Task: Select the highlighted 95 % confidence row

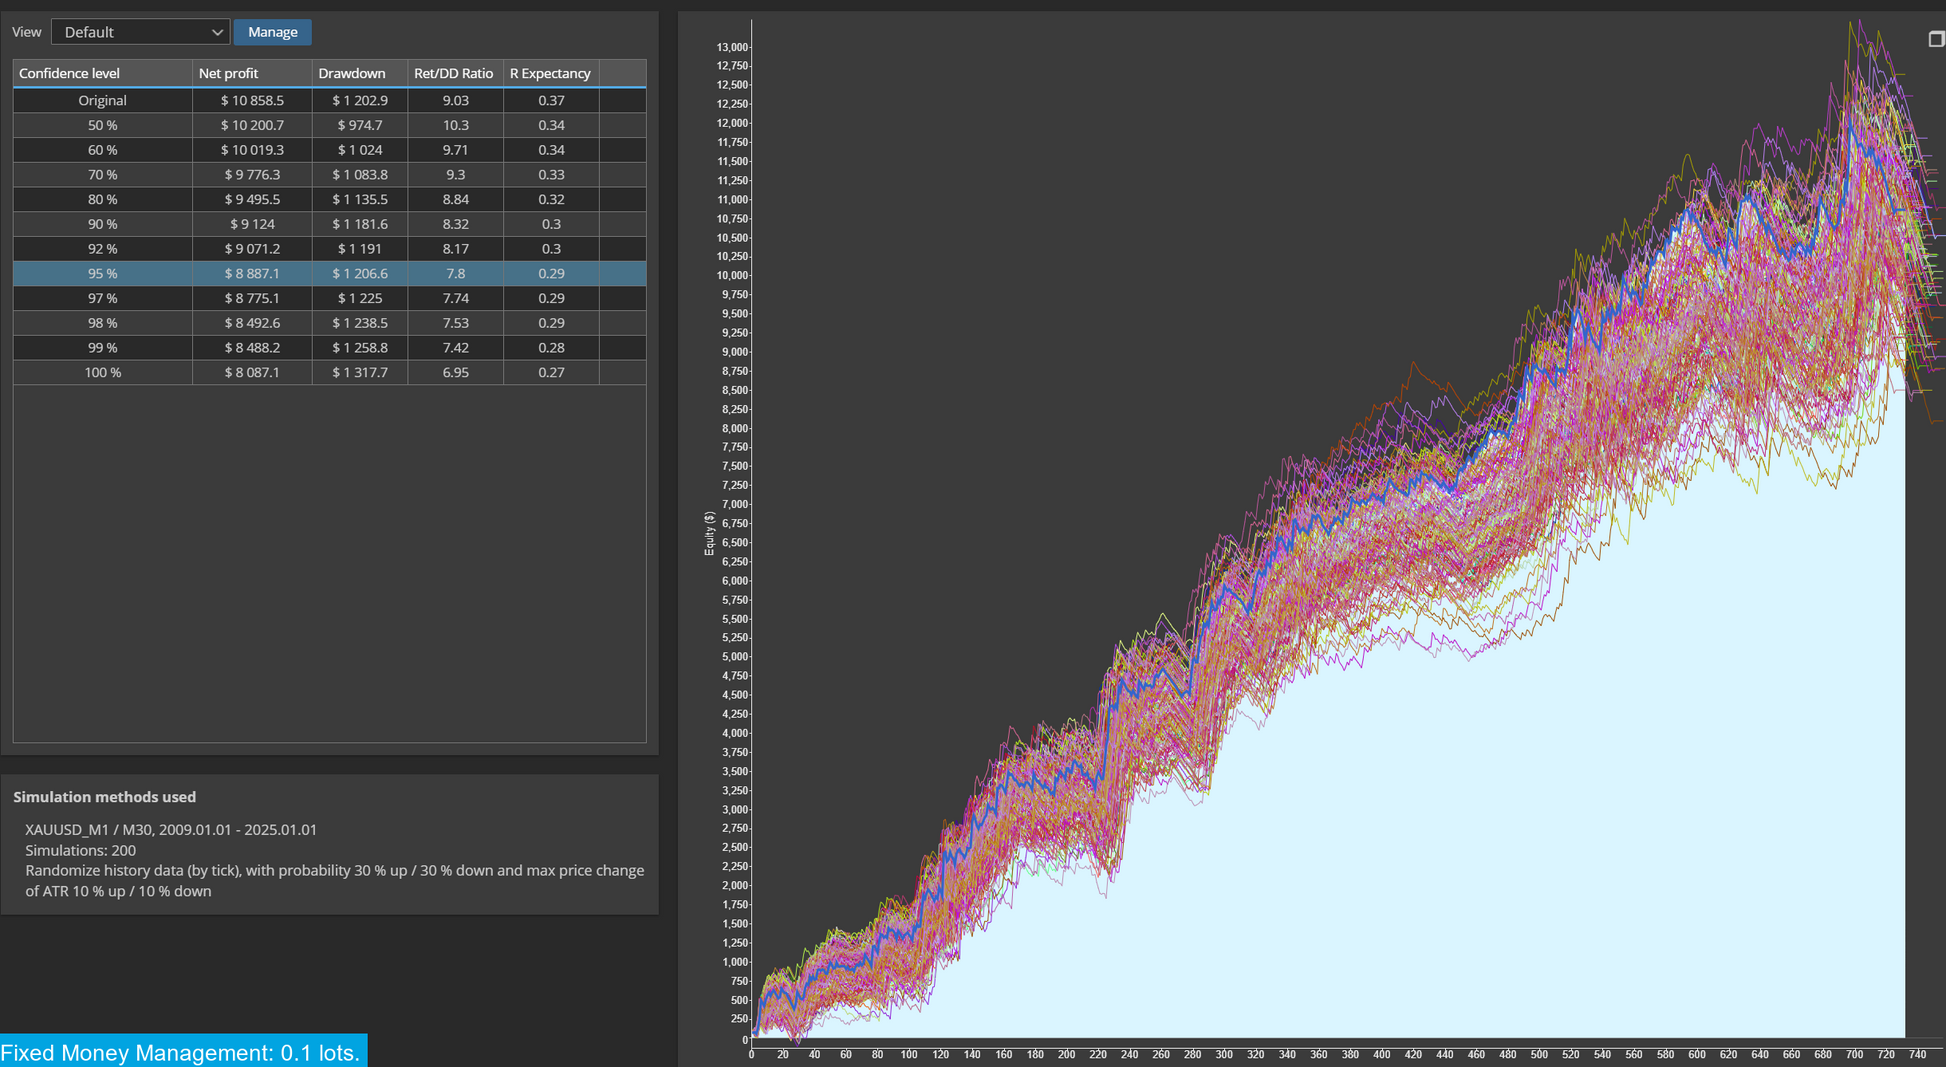Action: click(329, 273)
